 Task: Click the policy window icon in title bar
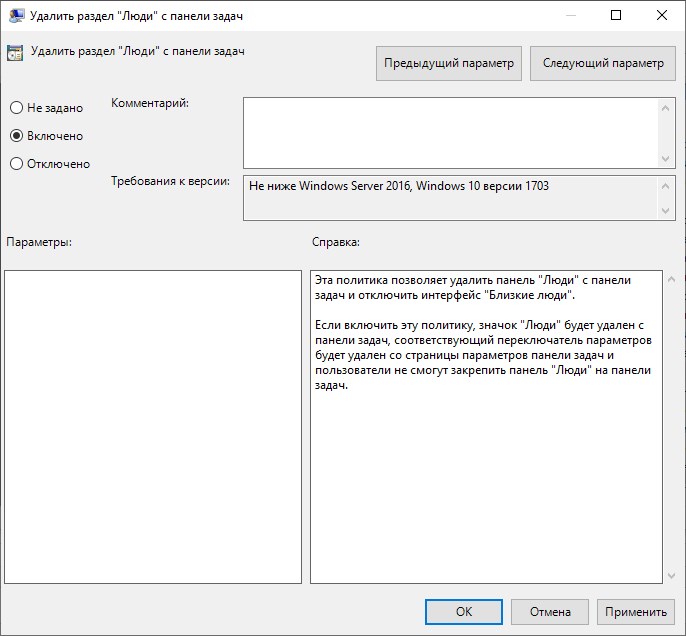click(16, 16)
